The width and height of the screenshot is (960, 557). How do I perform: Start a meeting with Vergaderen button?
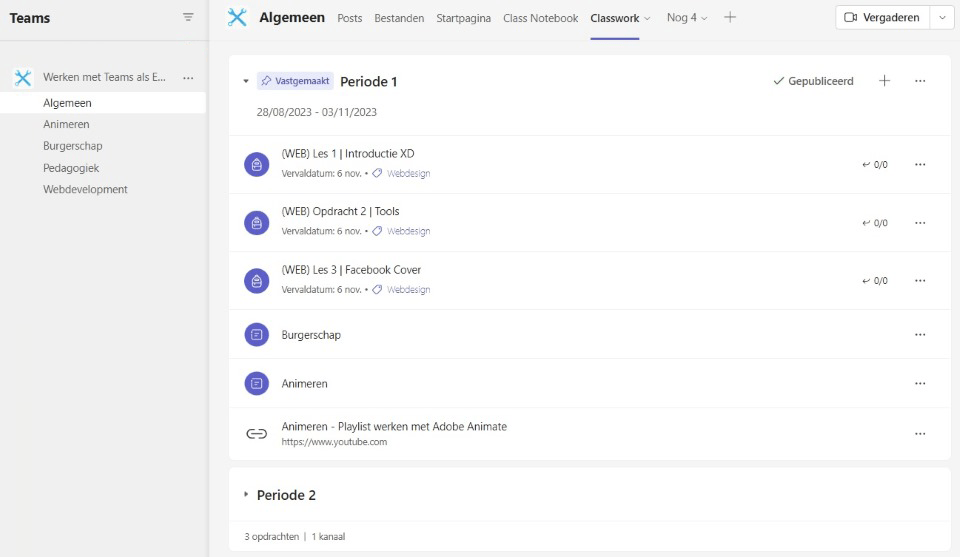point(882,17)
